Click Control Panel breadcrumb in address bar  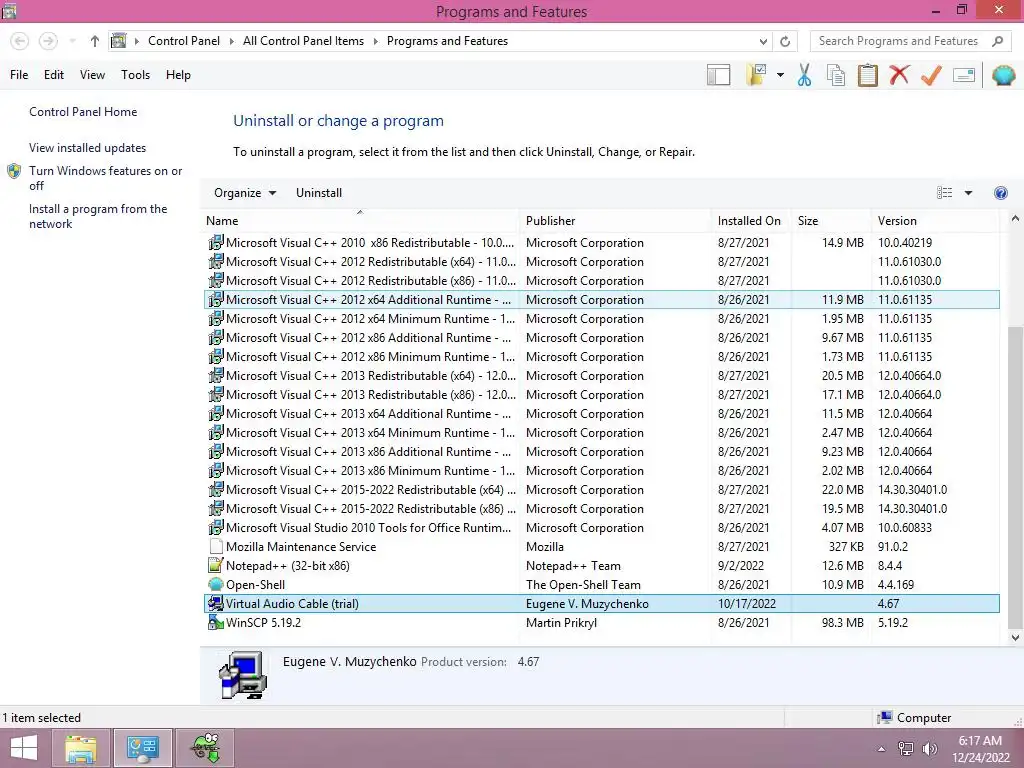click(x=184, y=41)
